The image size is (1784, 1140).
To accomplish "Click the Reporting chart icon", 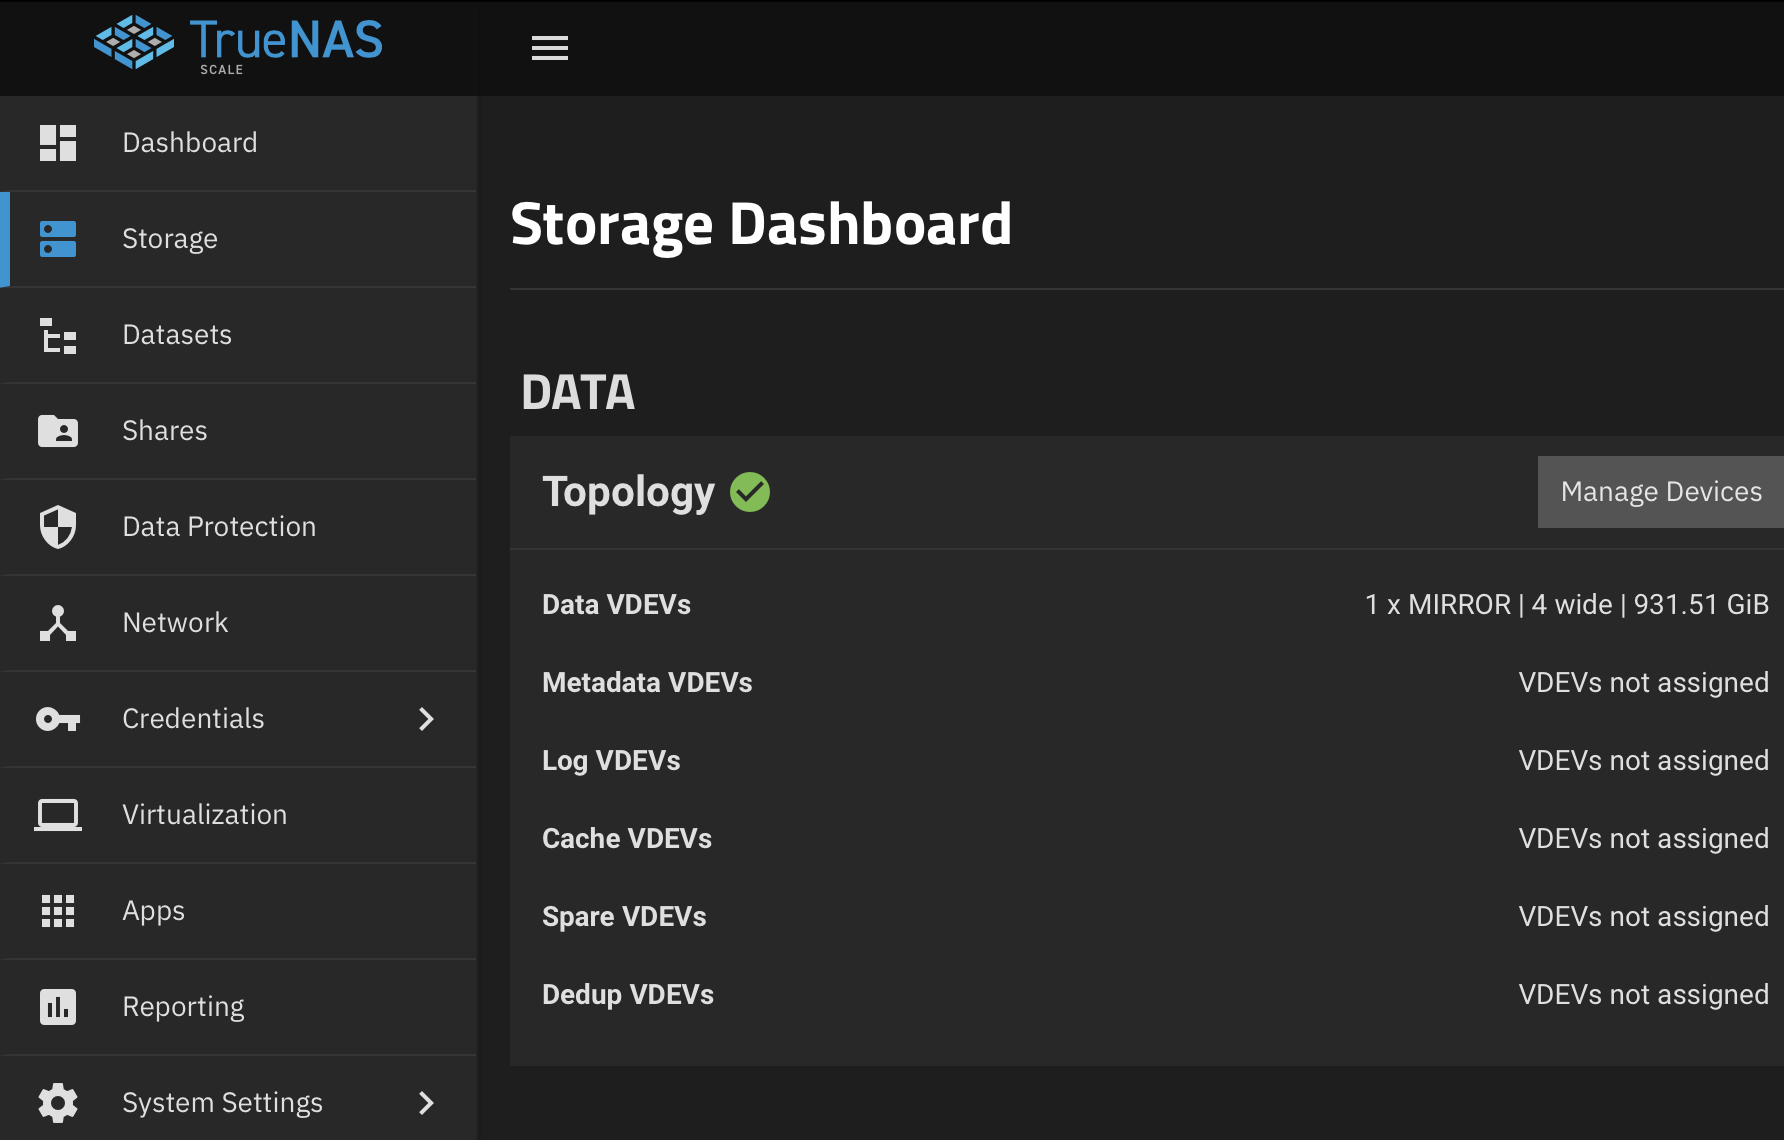I will point(58,1007).
